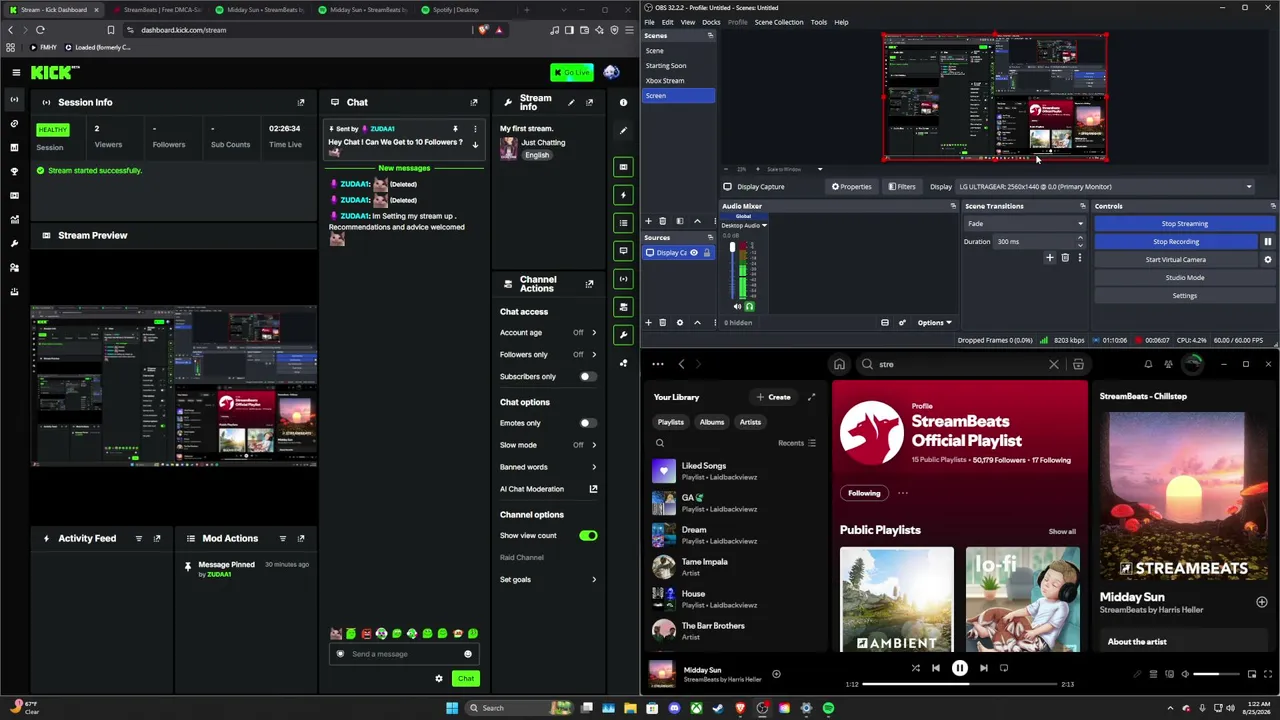
Task: Go to previous Spotify track
Action: (x=936, y=668)
